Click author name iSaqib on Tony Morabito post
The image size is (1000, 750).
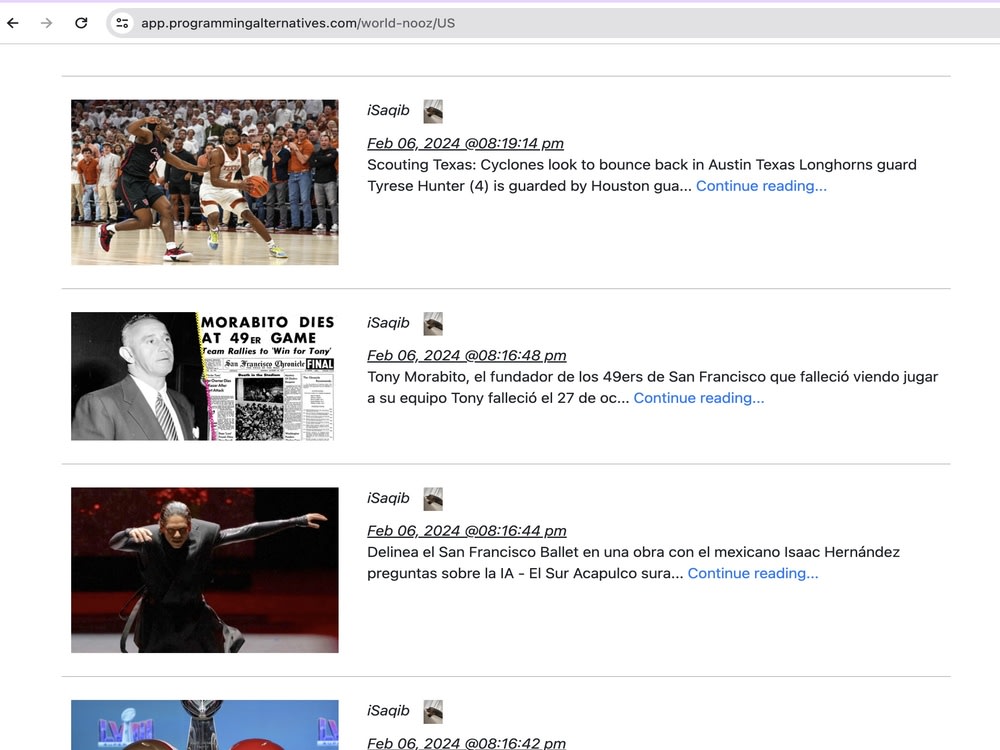coord(388,323)
